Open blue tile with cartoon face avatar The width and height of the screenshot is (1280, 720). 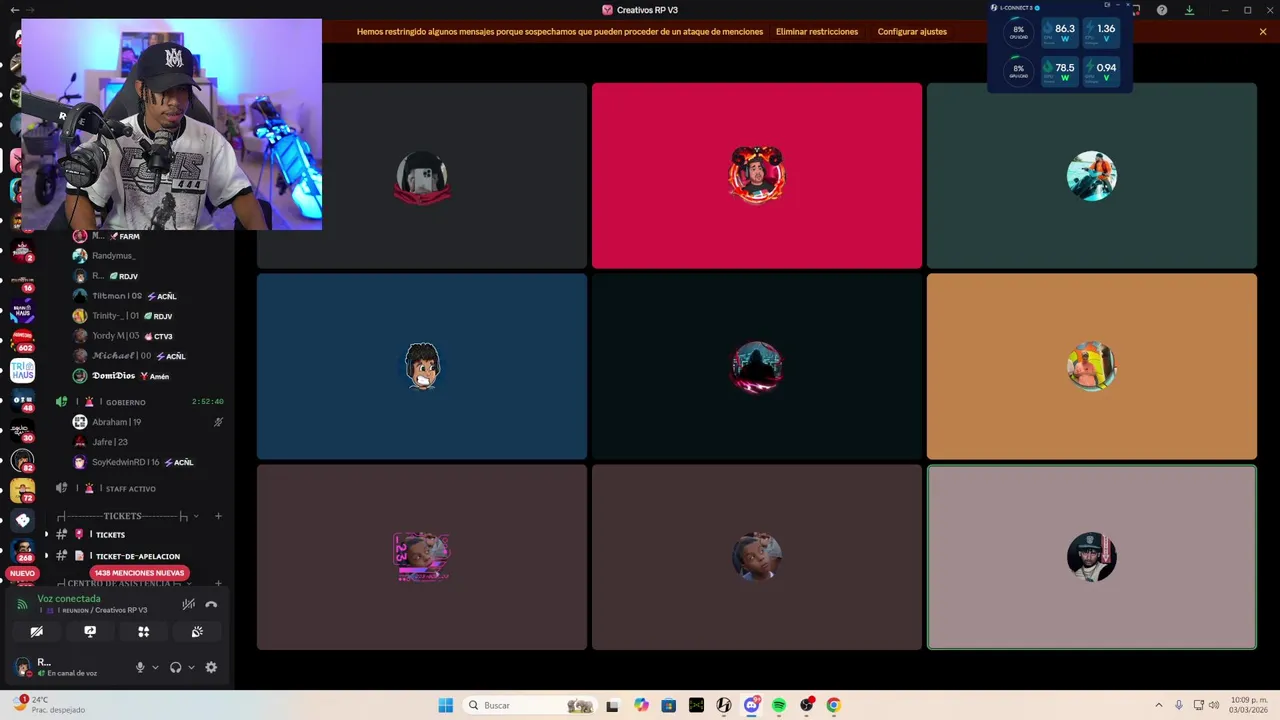[422, 366]
